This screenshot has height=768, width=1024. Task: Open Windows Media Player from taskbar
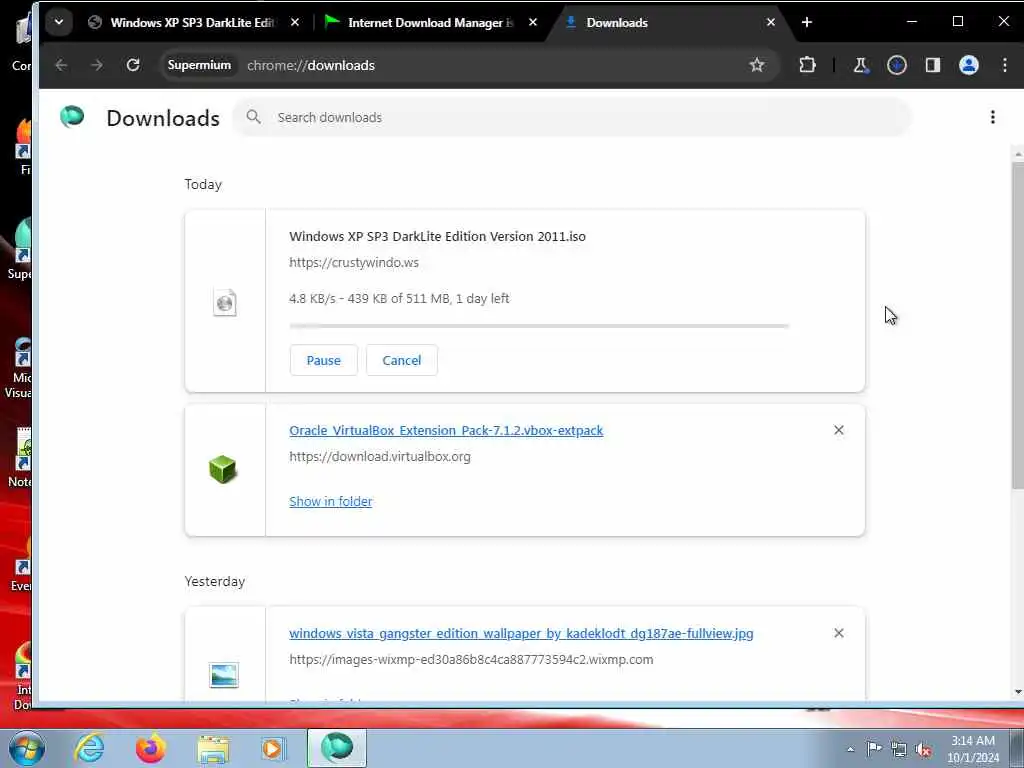click(273, 748)
